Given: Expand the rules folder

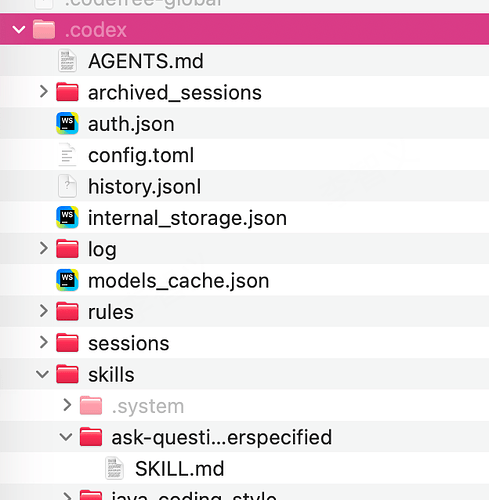Looking at the screenshot, I should pyautogui.click(x=43, y=311).
